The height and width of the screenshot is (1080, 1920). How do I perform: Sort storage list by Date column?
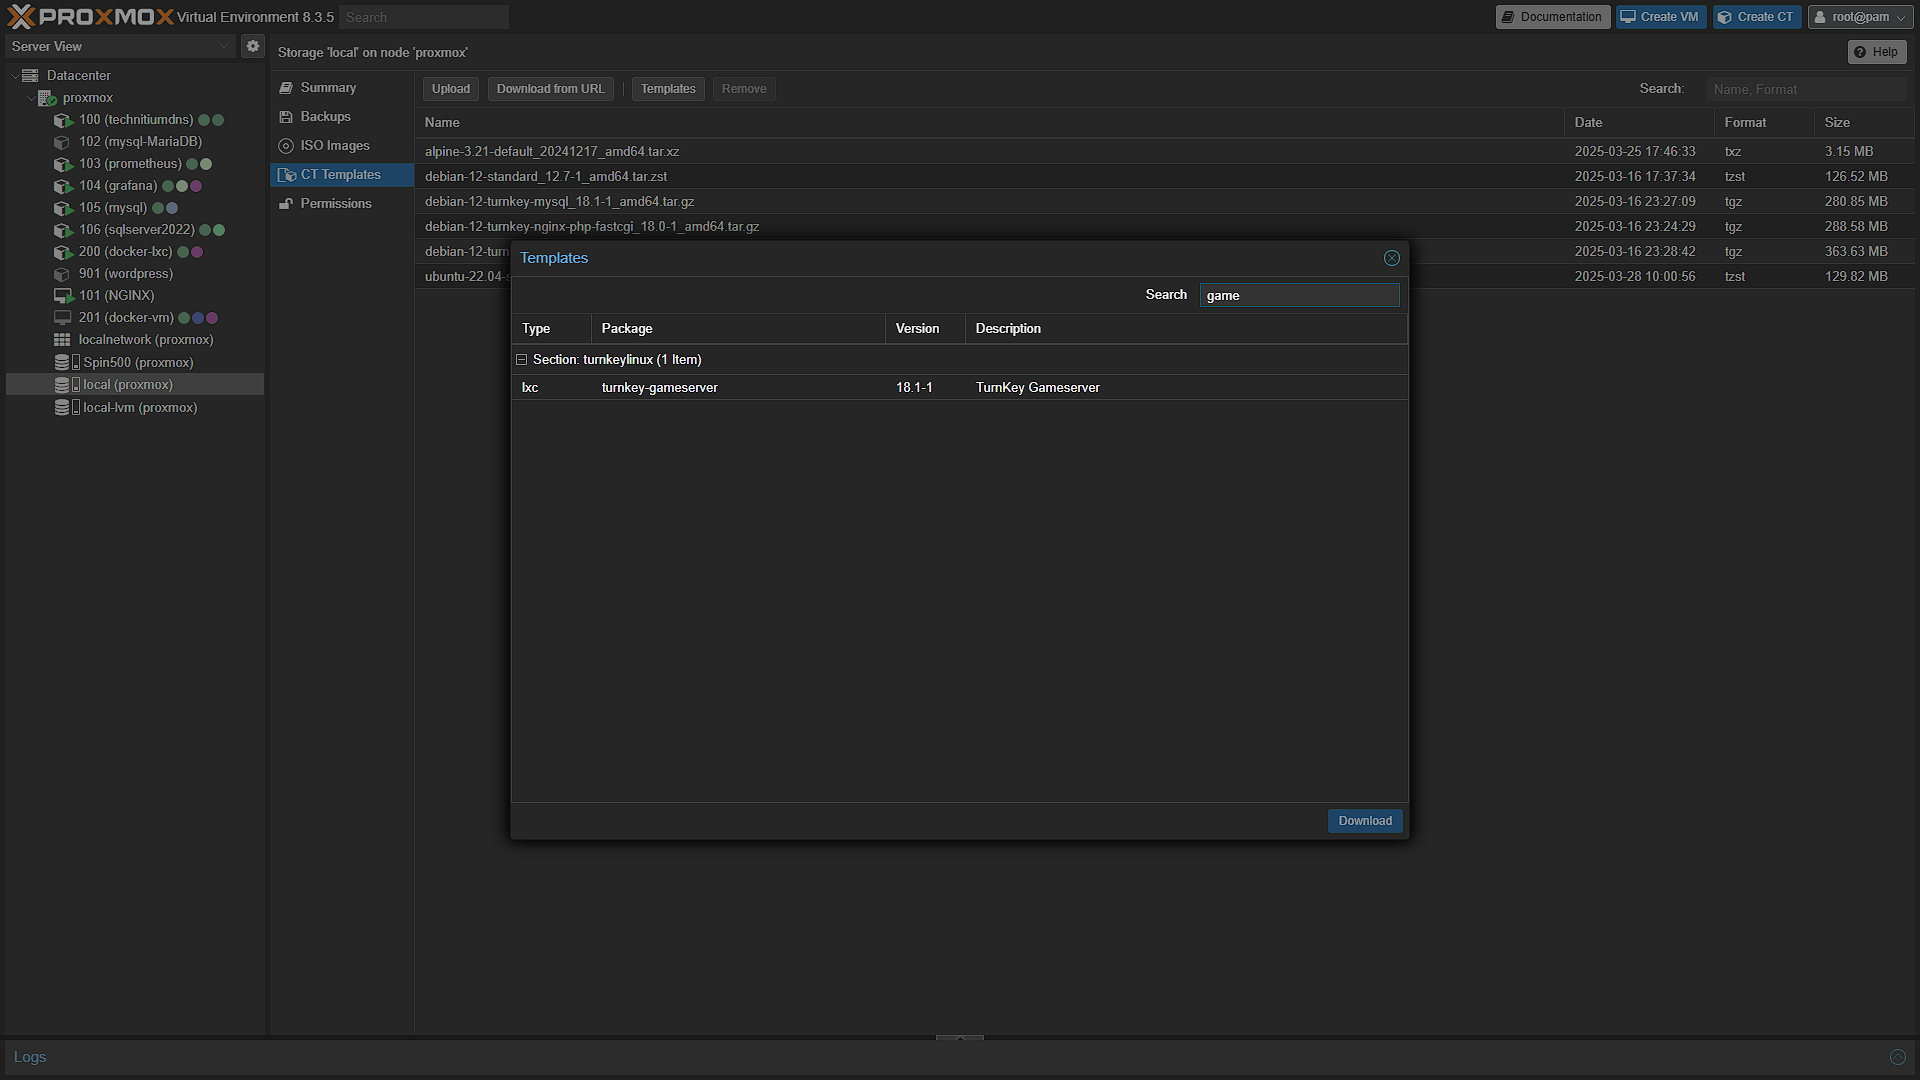1639,123
